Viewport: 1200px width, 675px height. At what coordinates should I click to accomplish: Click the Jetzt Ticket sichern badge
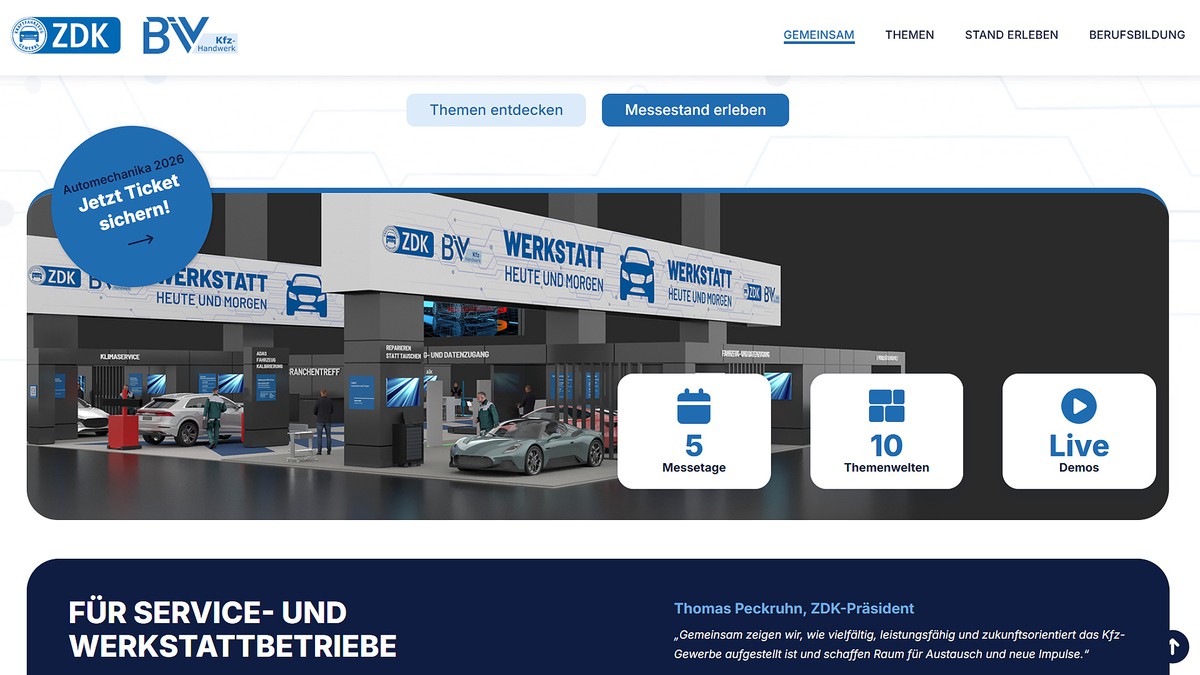click(x=131, y=204)
